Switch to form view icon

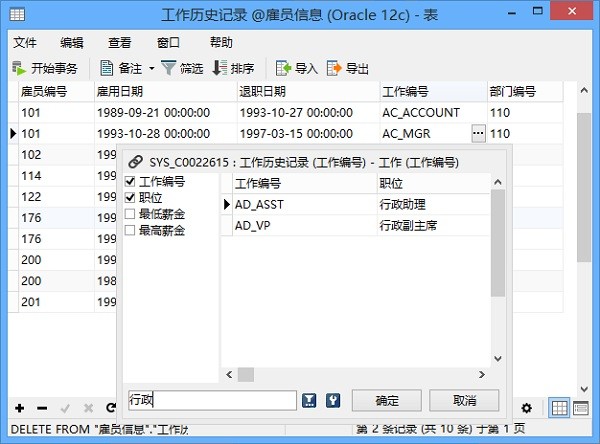[581, 408]
